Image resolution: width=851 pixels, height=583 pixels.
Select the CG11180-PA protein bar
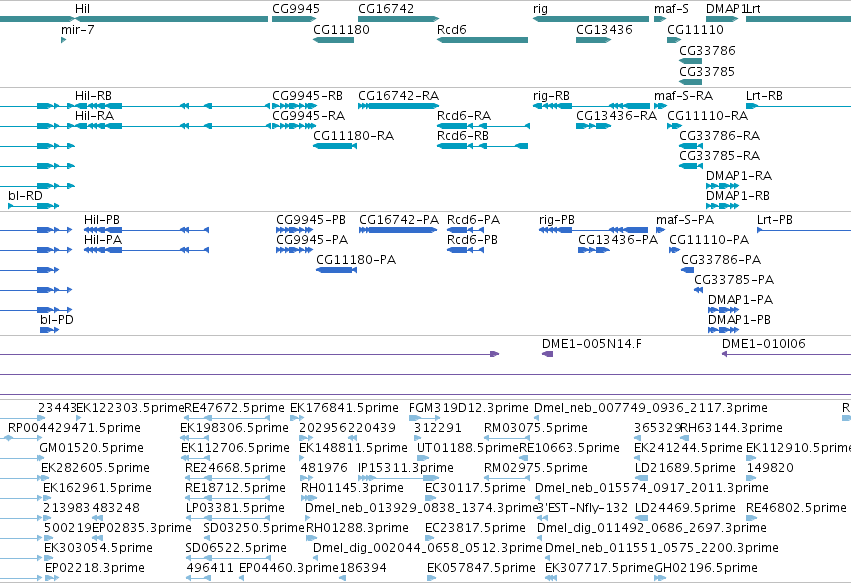pos(336,270)
